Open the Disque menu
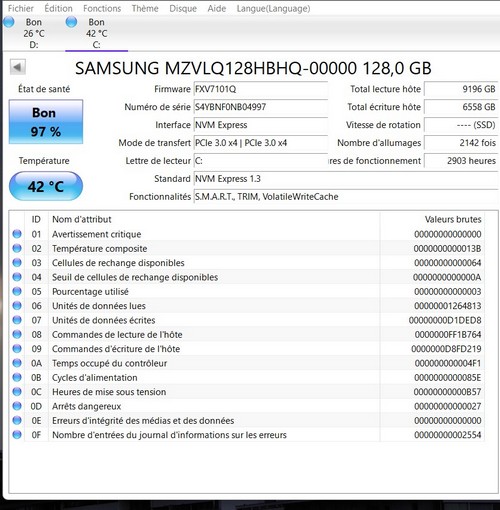 [x=183, y=8]
